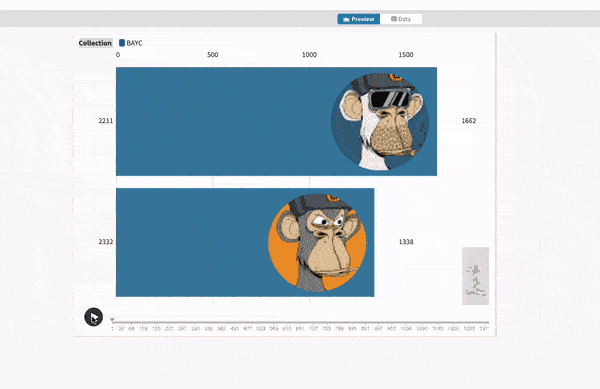
Task: Click the sunglasses ape avatar image
Action: [380, 121]
